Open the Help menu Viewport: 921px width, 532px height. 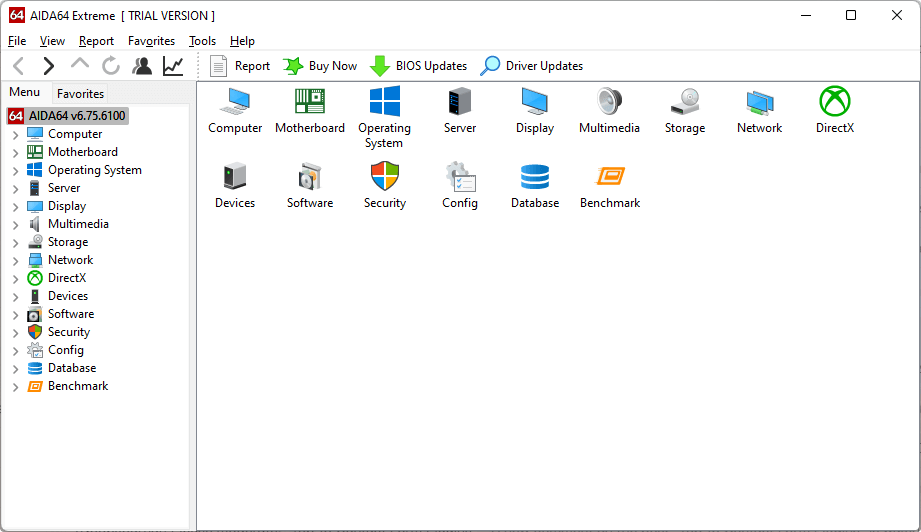click(242, 41)
